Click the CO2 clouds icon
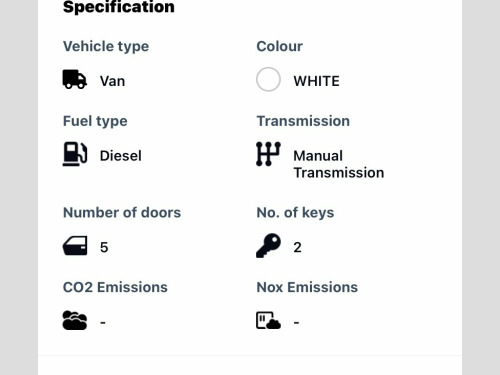Viewport: 500px width, 375px height. [75, 320]
